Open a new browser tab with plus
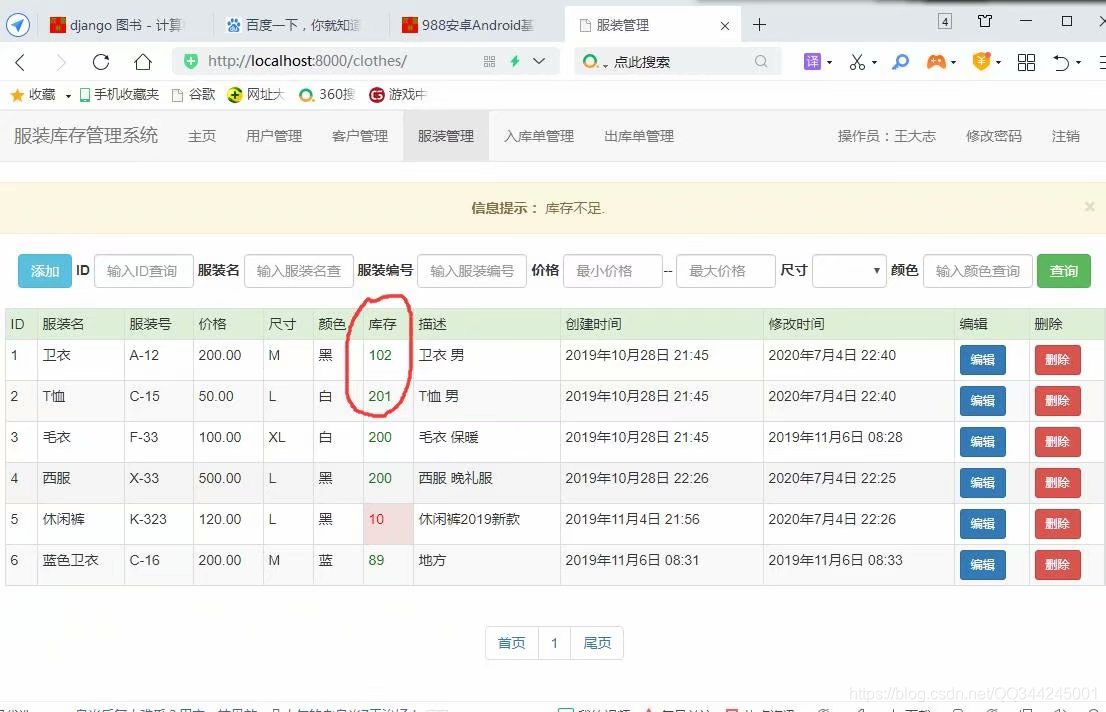The image size is (1106, 712). [x=759, y=25]
